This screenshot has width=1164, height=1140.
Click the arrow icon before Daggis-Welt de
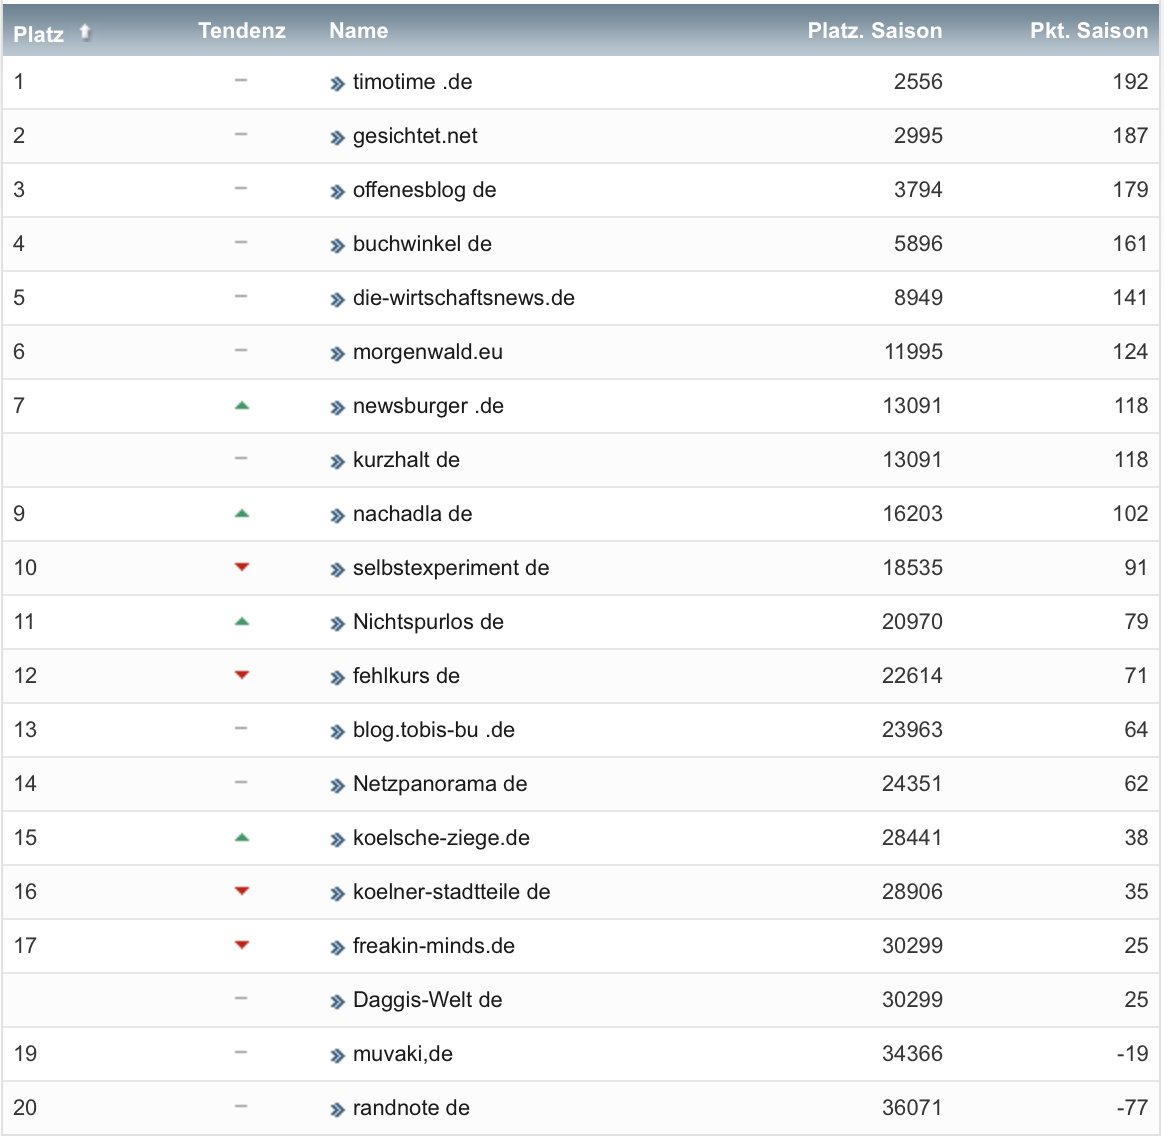point(338,1003)
